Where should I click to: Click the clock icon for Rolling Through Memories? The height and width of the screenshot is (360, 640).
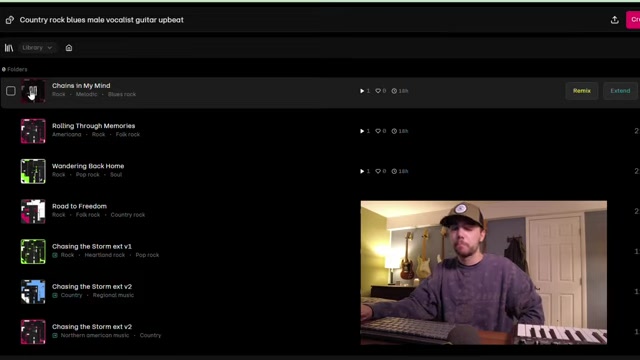coord(394,131)
